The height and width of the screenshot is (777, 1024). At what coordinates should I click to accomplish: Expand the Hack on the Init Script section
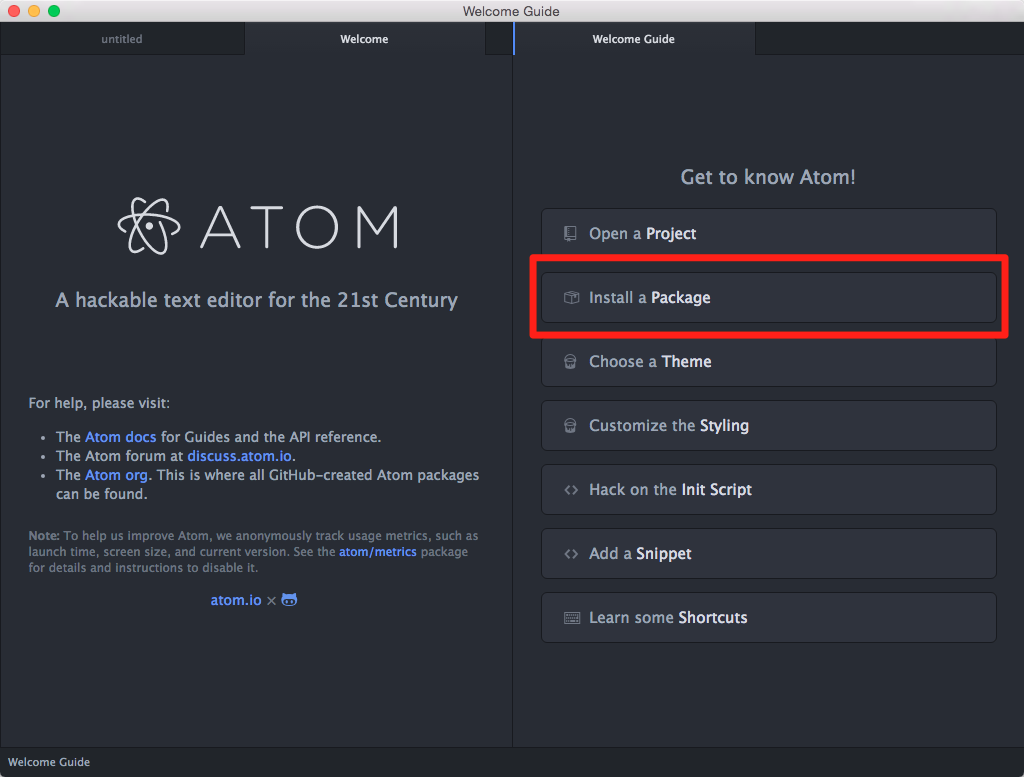pos(769,490)
